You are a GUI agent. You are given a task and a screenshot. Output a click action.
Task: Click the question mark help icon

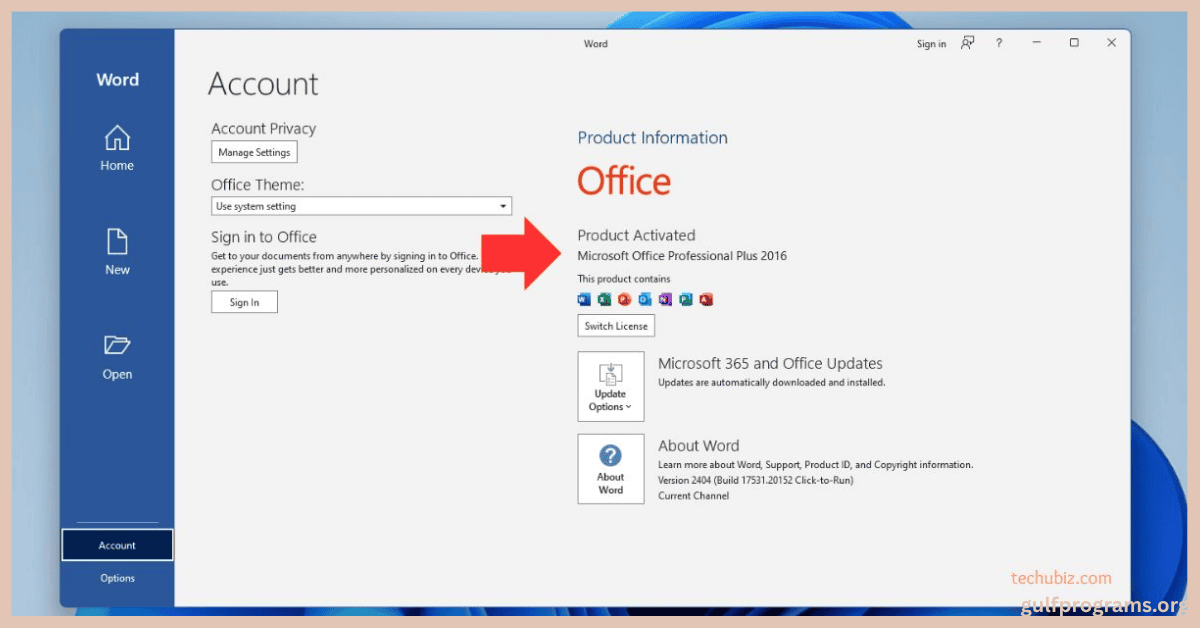pyautogui.click(x=998, y=43)
